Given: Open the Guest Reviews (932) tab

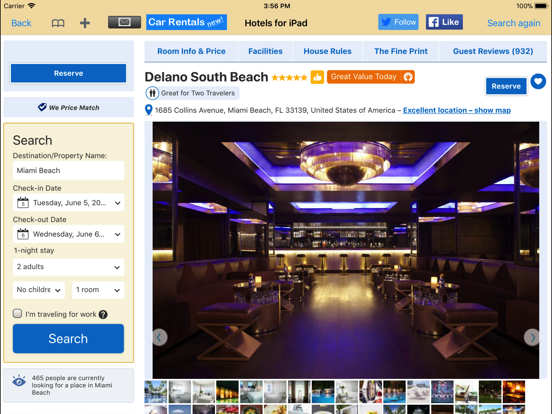Looking at the screenshot, I should pos(493,51).
